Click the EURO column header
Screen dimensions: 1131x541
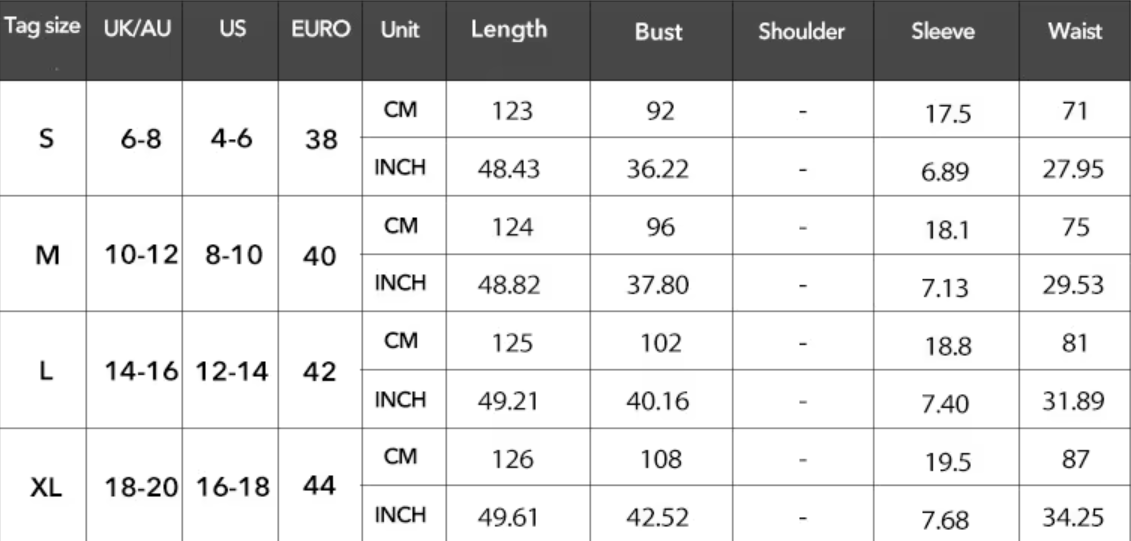pyautogui.click(x=319, y=30)
